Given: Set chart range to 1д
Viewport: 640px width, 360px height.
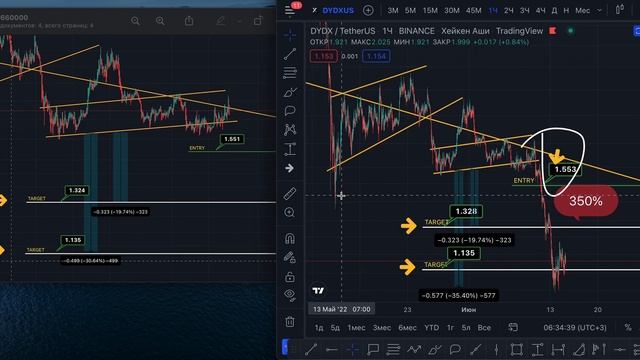Looking at the screenshot, I should [319, 328].
